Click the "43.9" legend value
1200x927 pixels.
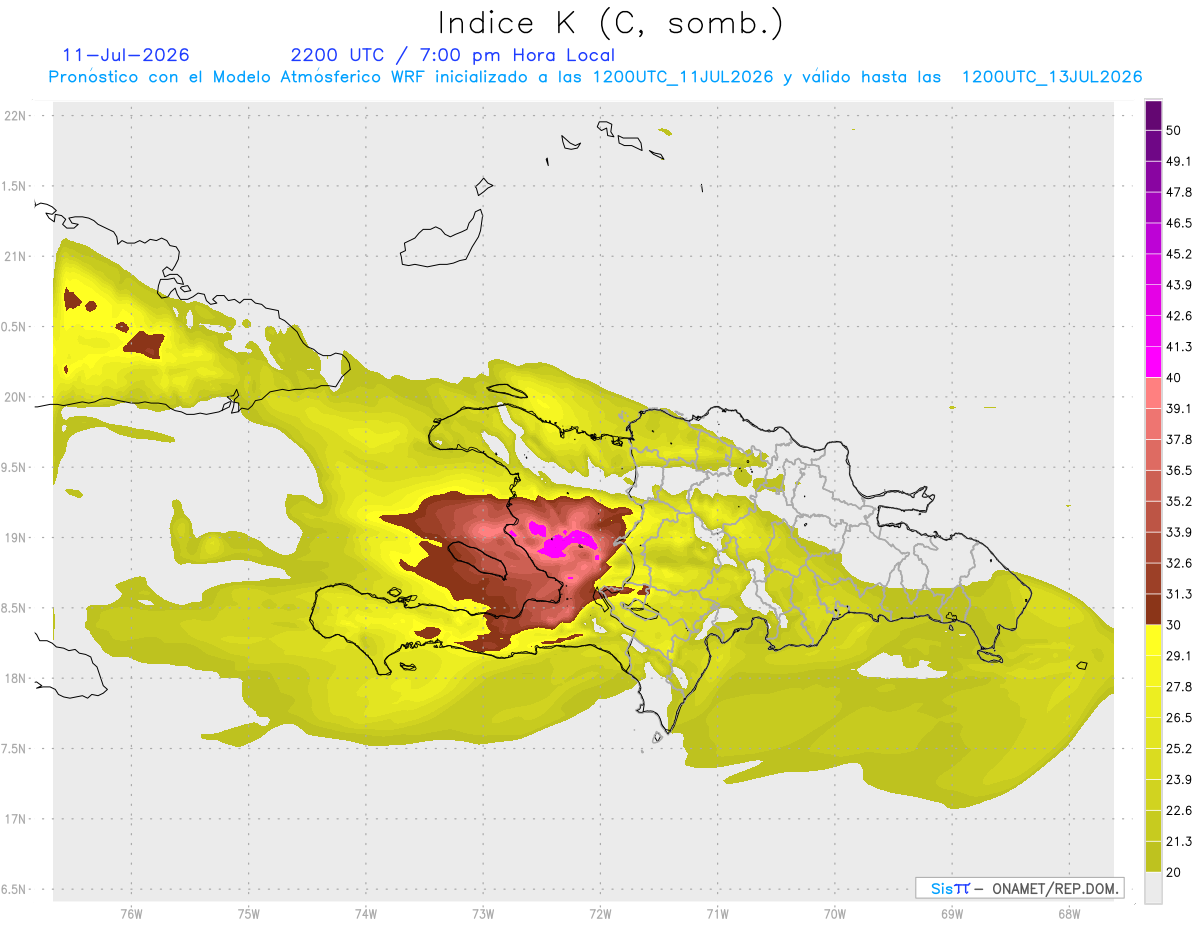point(1179,285)
